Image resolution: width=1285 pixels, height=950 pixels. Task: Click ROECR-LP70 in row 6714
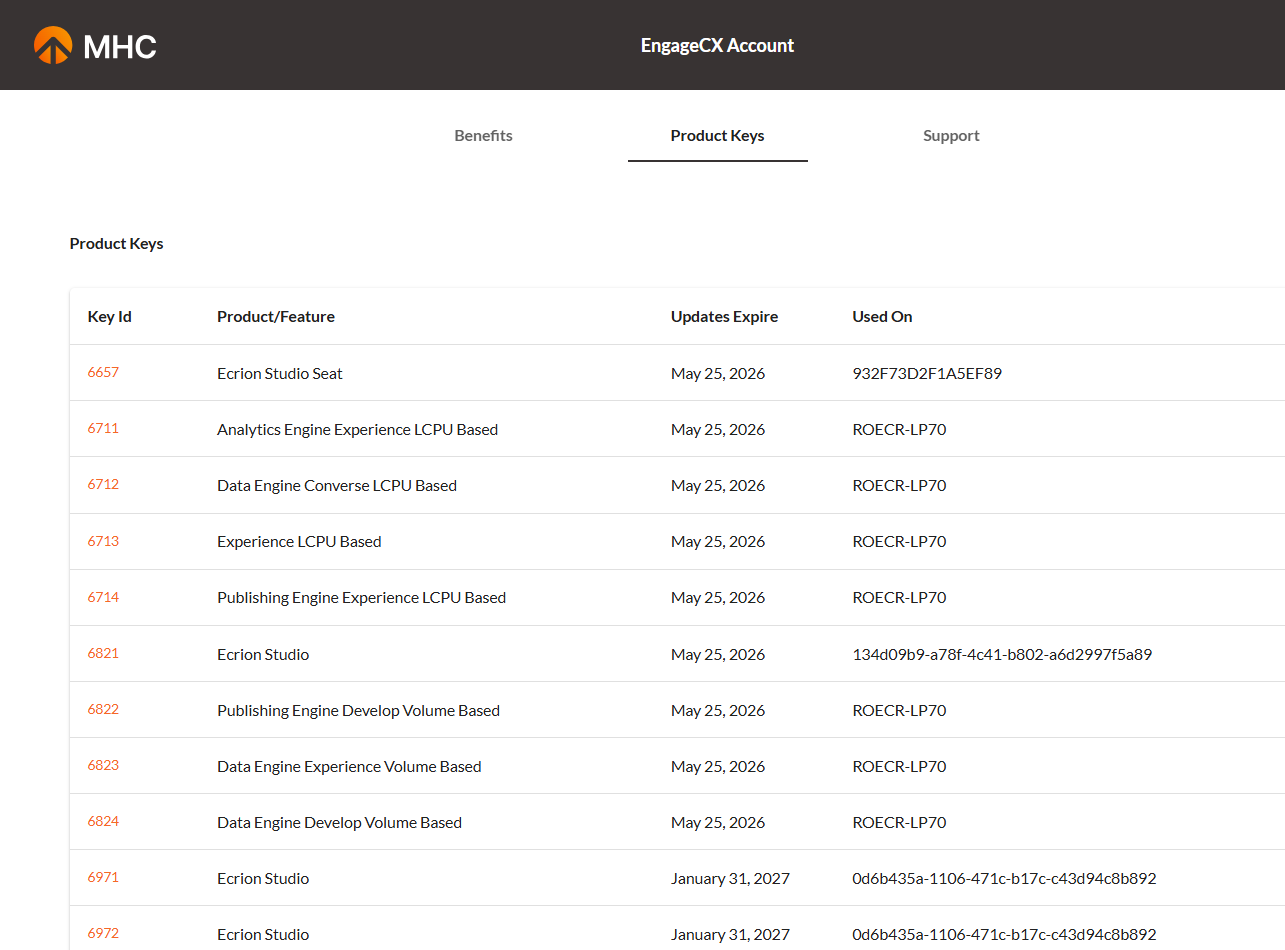899,597
